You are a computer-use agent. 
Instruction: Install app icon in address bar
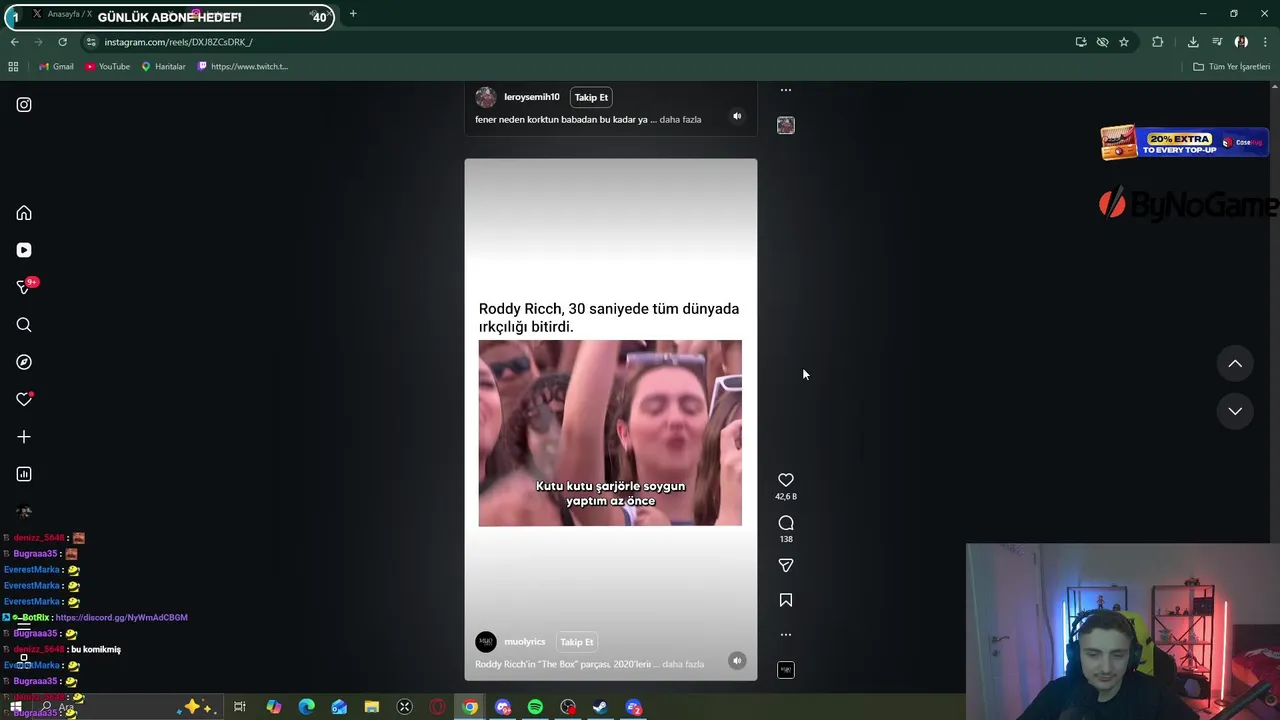point(1081,42)
